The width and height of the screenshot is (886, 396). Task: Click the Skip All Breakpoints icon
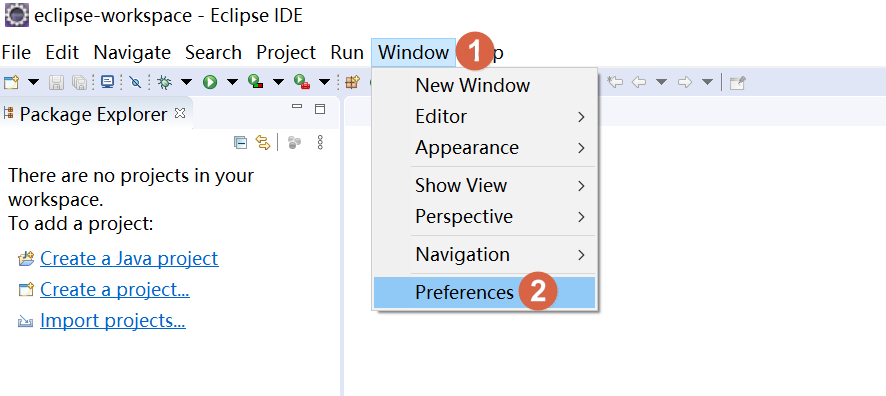point(135,82)
